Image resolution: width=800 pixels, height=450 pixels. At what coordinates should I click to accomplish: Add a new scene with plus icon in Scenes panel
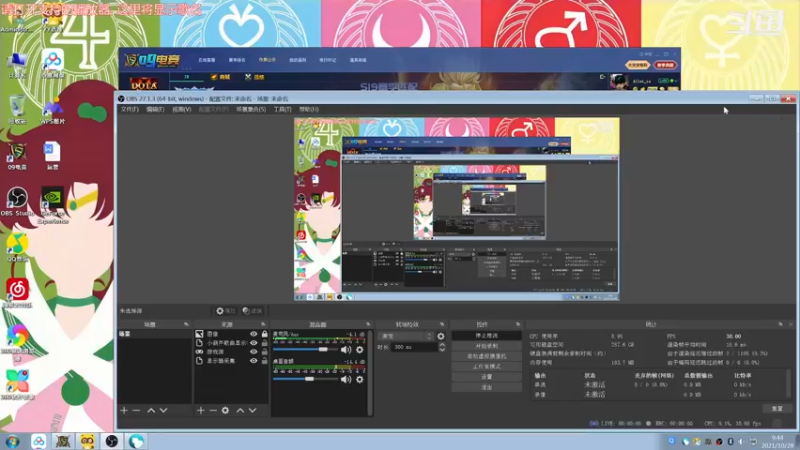point(124,410)
